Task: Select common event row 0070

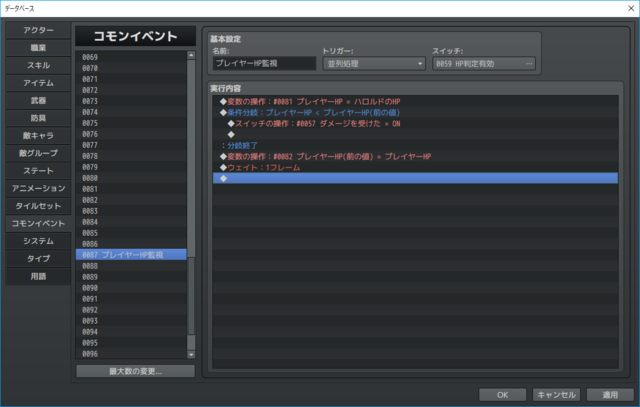Action: pyautogui.click(x=131, y=68)
